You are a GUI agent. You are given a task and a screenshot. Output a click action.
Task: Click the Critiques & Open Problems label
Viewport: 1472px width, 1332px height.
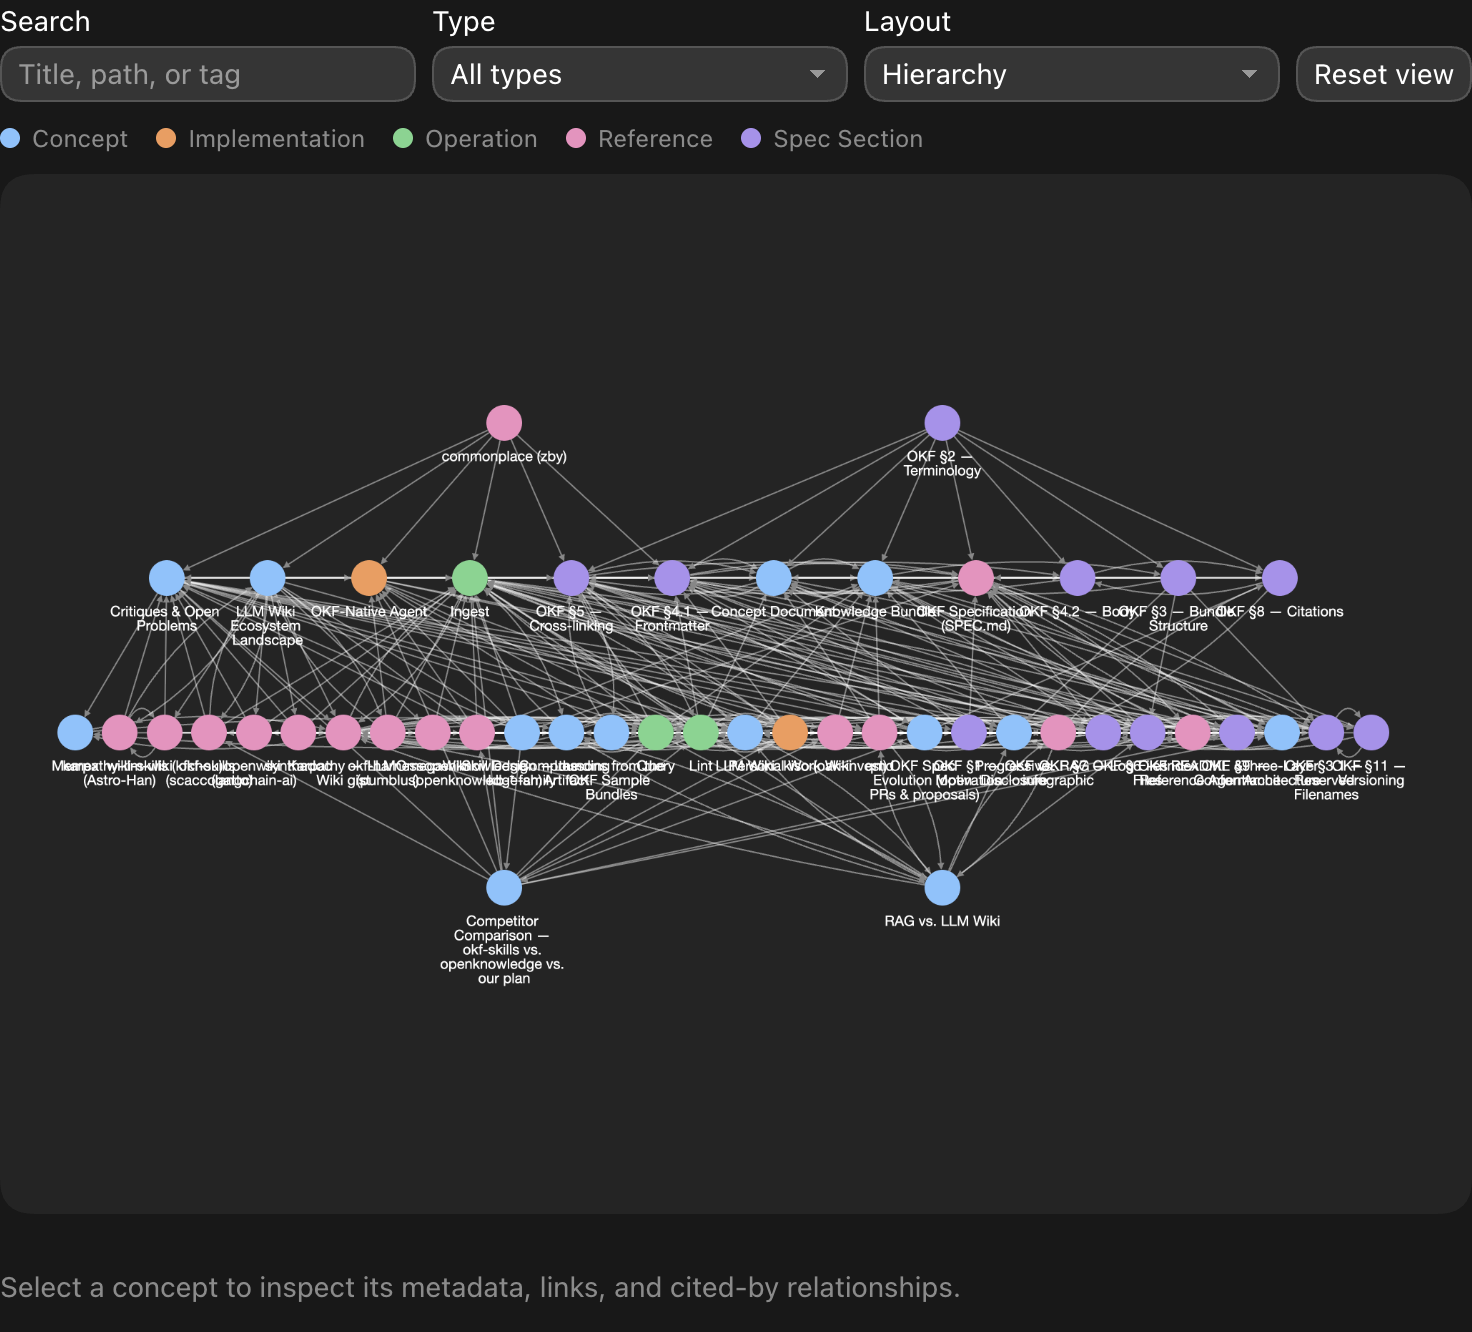click(x=165, y=619)
